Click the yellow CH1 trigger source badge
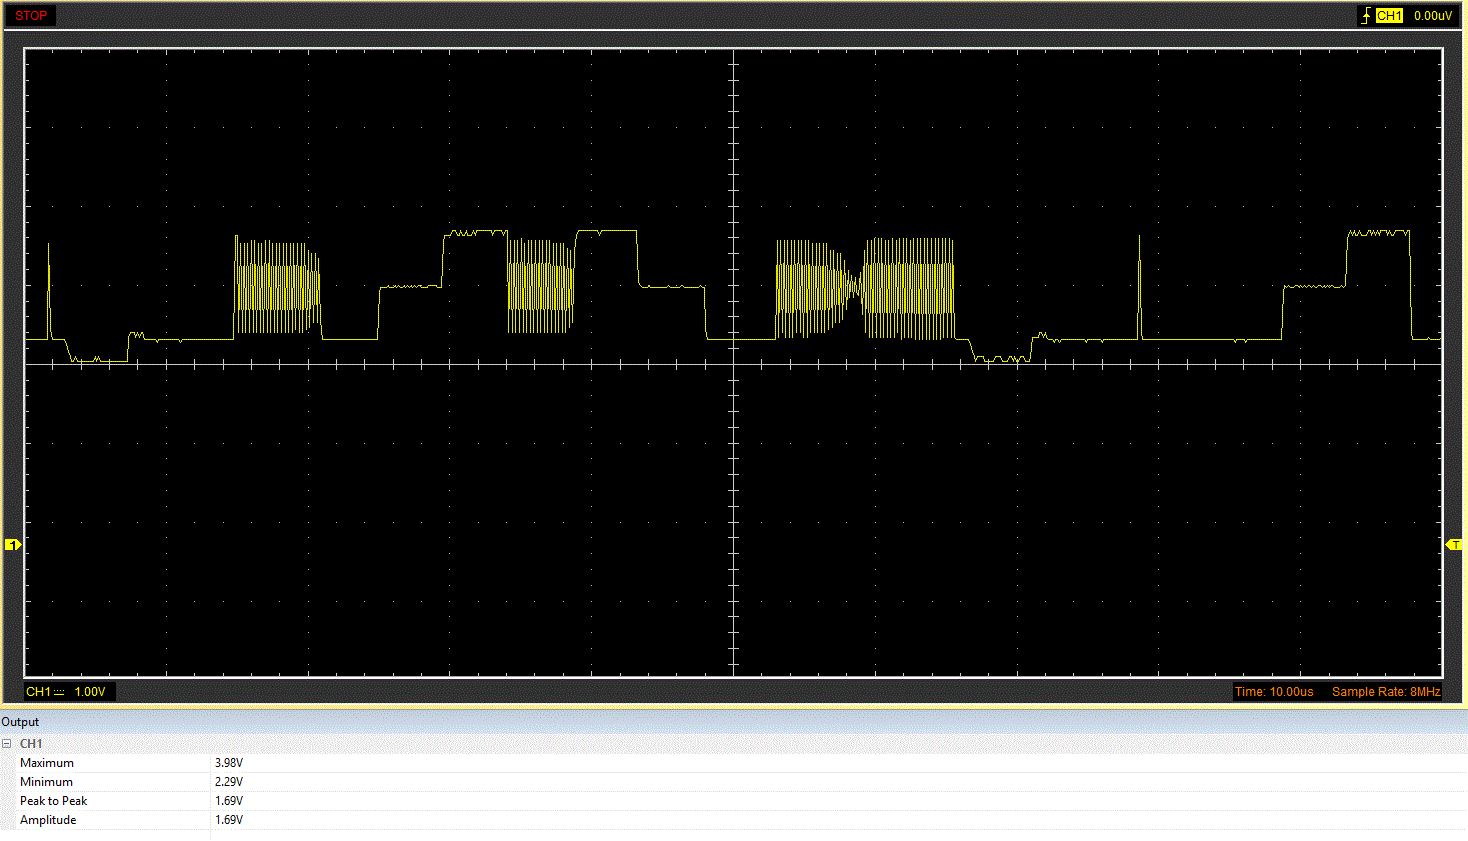 1389,16
